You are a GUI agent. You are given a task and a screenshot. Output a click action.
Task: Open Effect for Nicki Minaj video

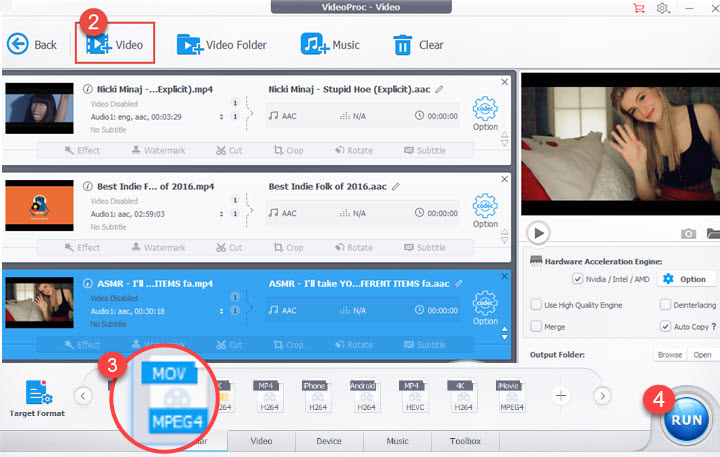point(82,150)
